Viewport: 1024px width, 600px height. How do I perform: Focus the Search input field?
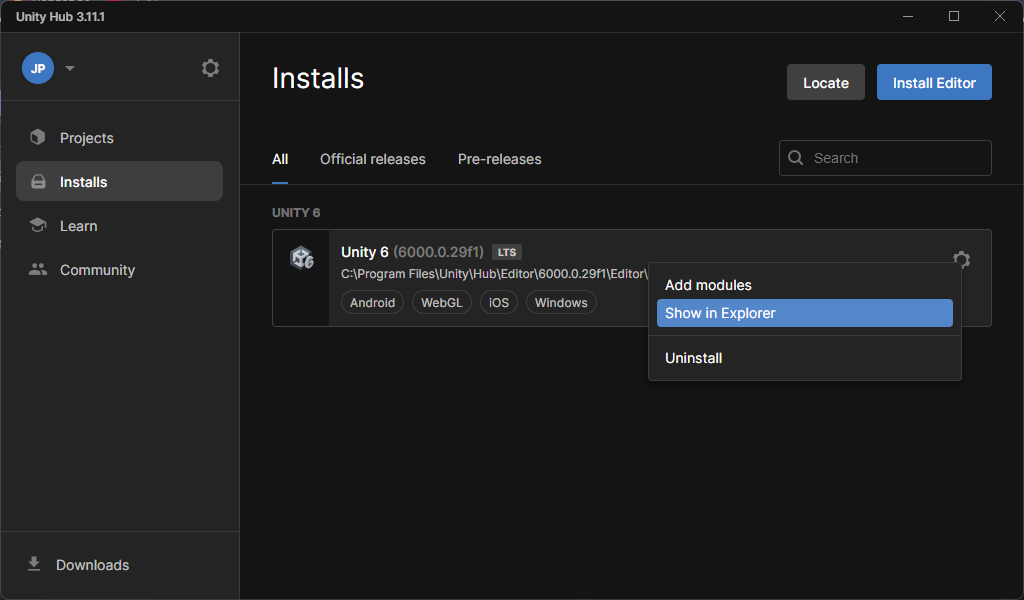(885, 158)
